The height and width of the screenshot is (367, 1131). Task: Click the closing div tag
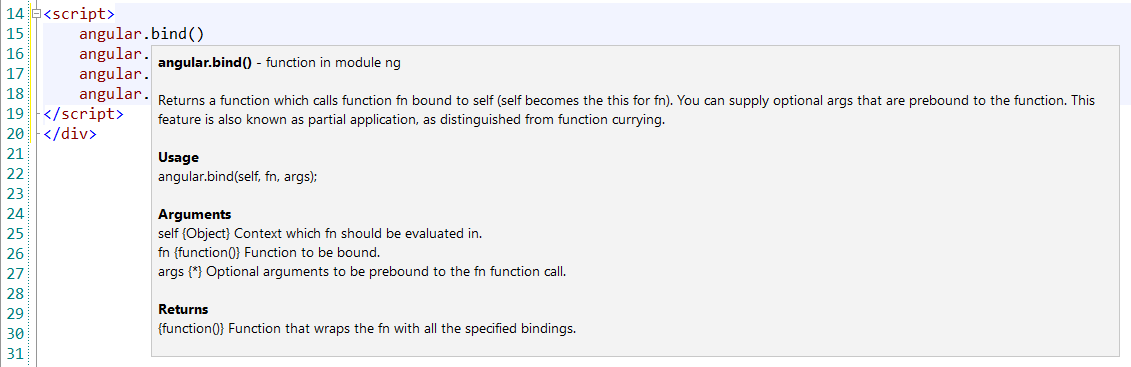(69, 134)
